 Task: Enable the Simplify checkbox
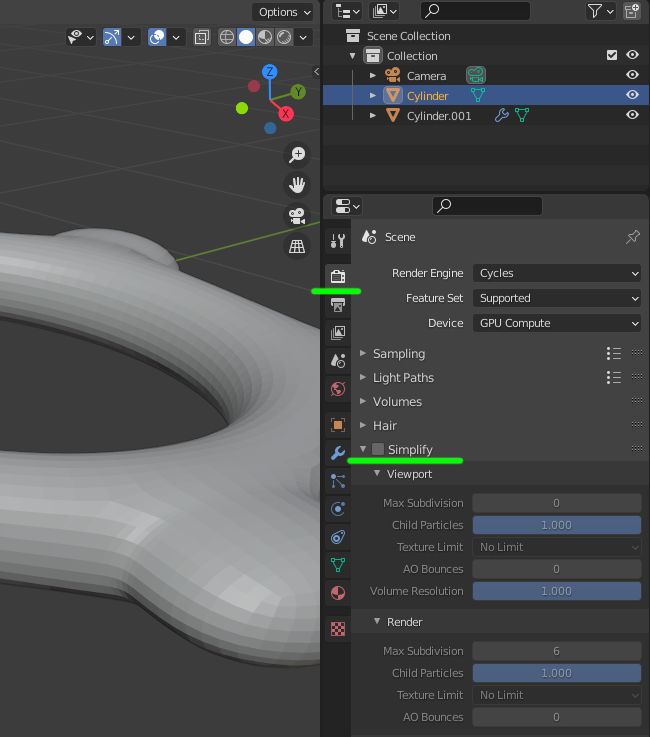pyautogui.click(x=378, y=449)
